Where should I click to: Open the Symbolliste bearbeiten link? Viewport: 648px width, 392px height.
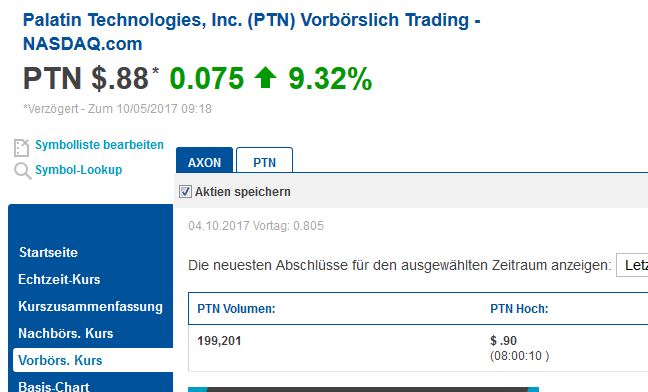click(99, 145)
